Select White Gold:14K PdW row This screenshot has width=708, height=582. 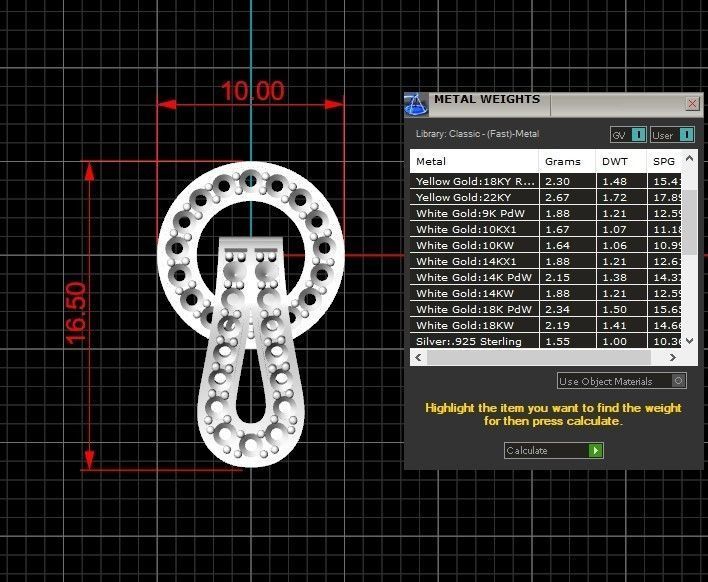(545, 277)
